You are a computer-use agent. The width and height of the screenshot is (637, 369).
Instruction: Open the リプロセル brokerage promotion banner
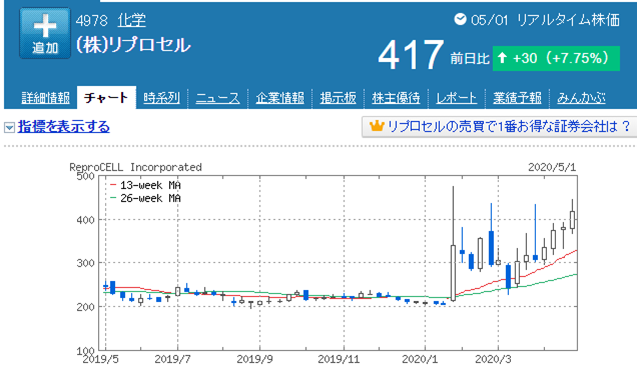(499, 127)
